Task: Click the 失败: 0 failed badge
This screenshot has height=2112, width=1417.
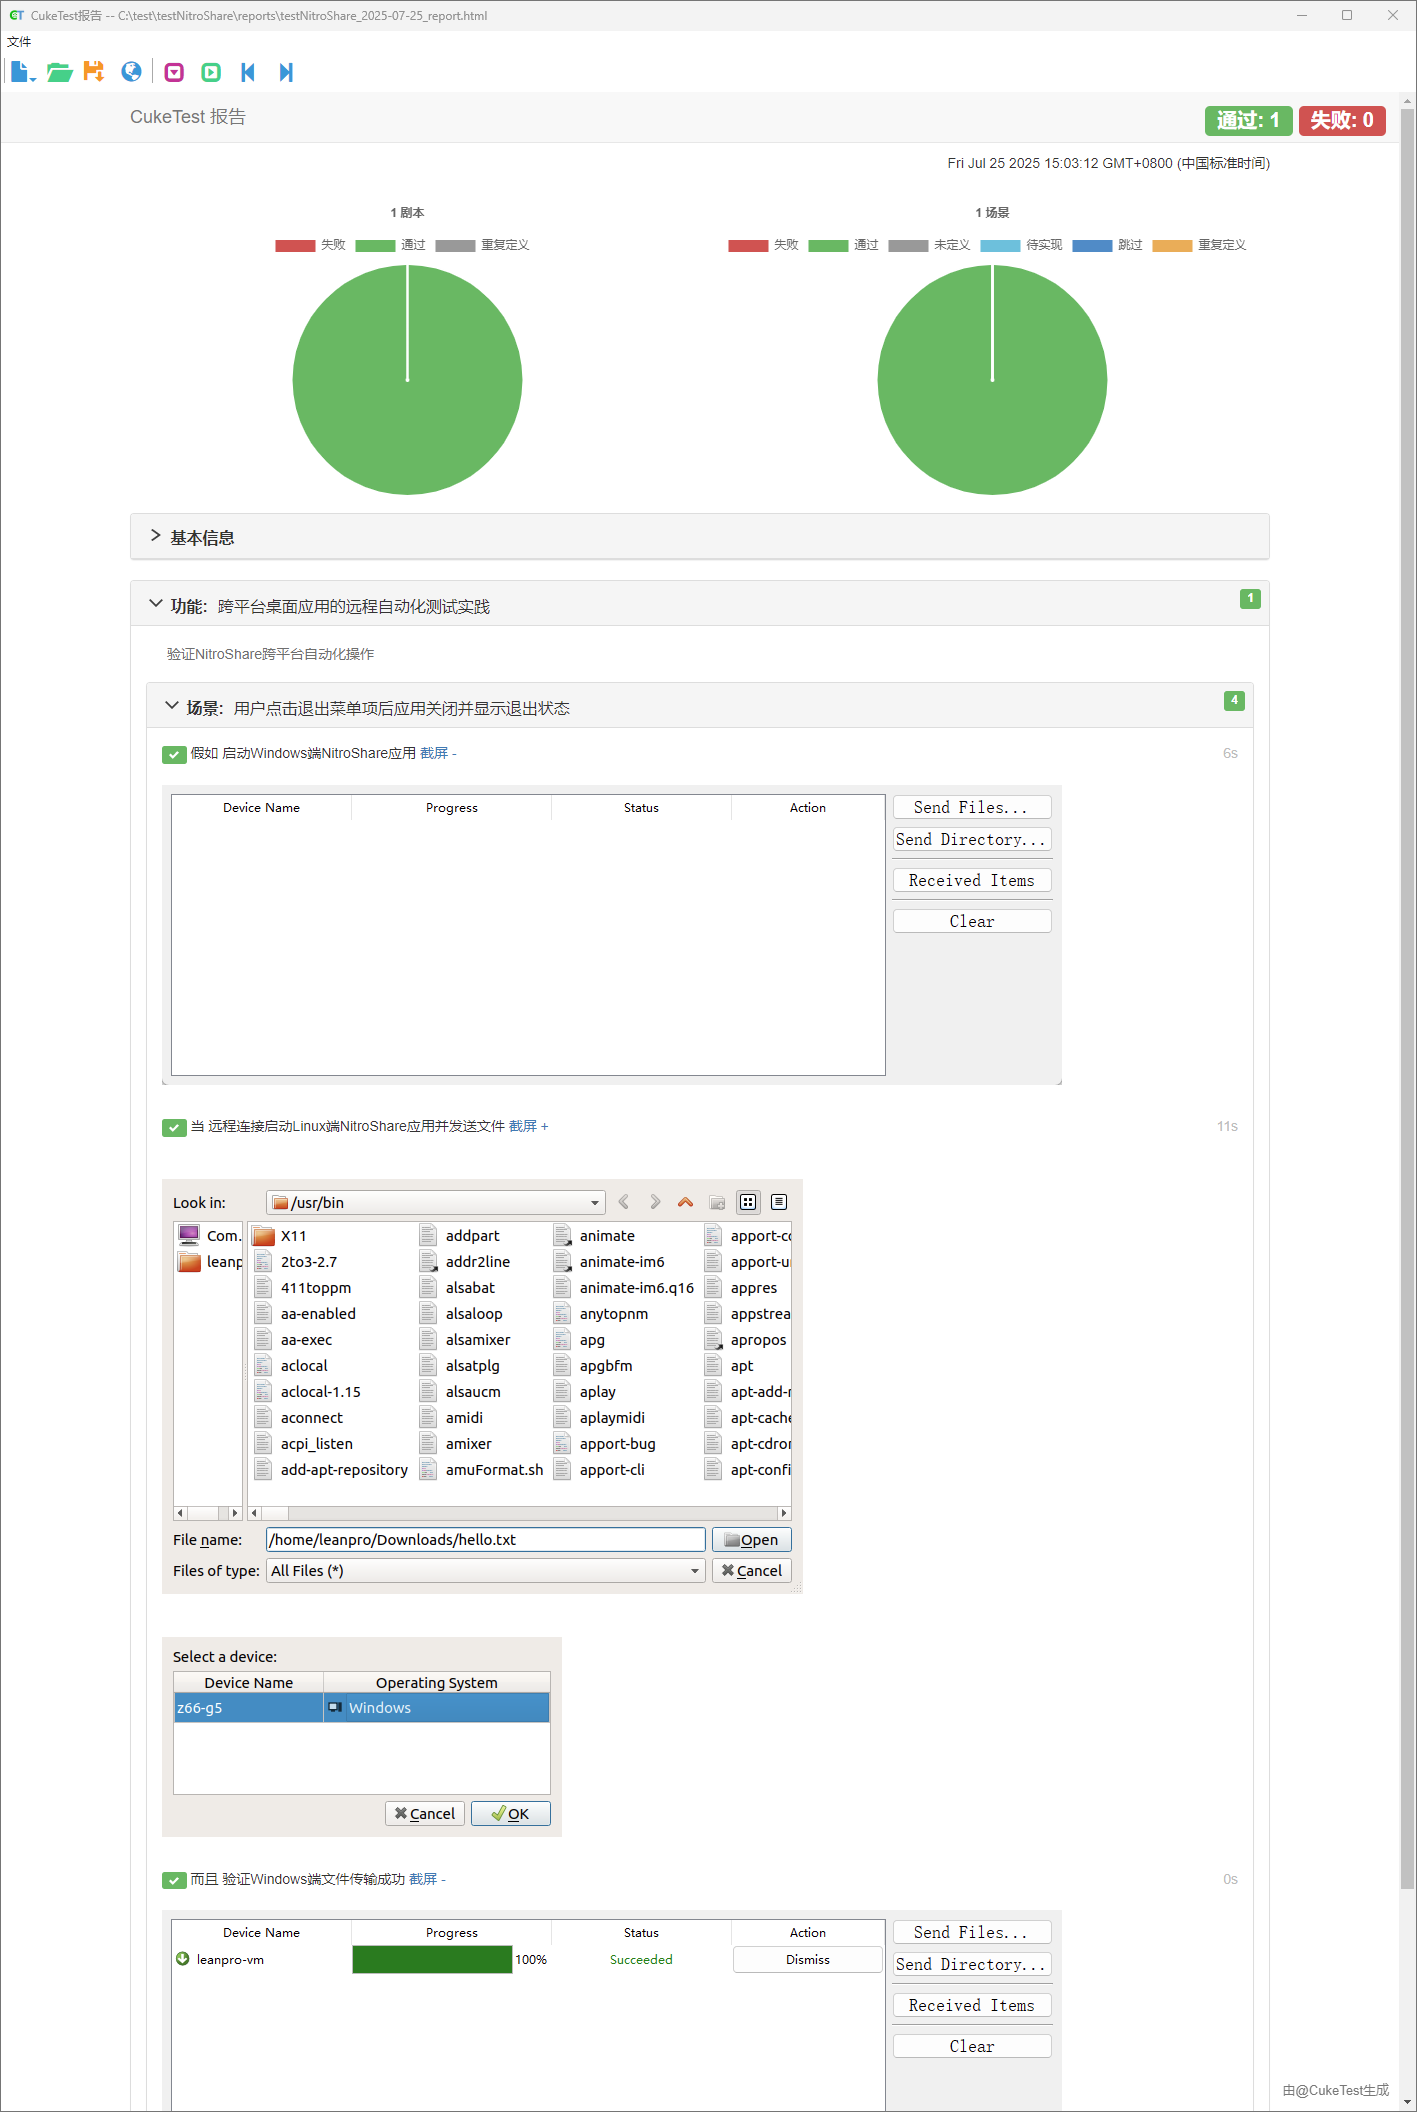Action: pos(1341,121)
